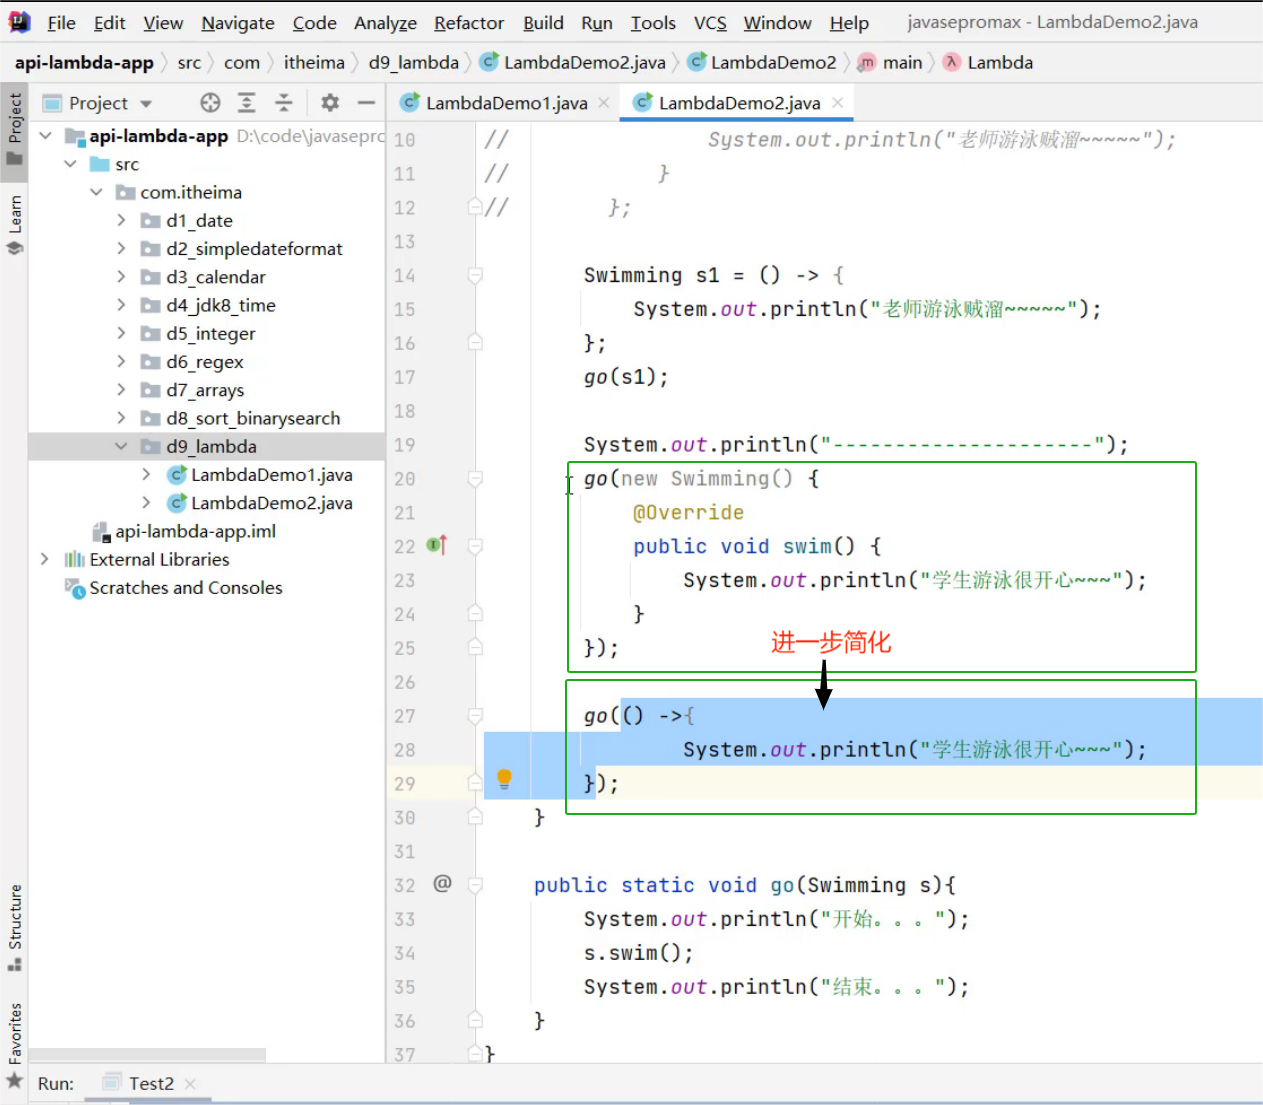Collapse the d9_lambda package folder
This screenshot has height=1105, width=1263.
click(x=121, y=446)
